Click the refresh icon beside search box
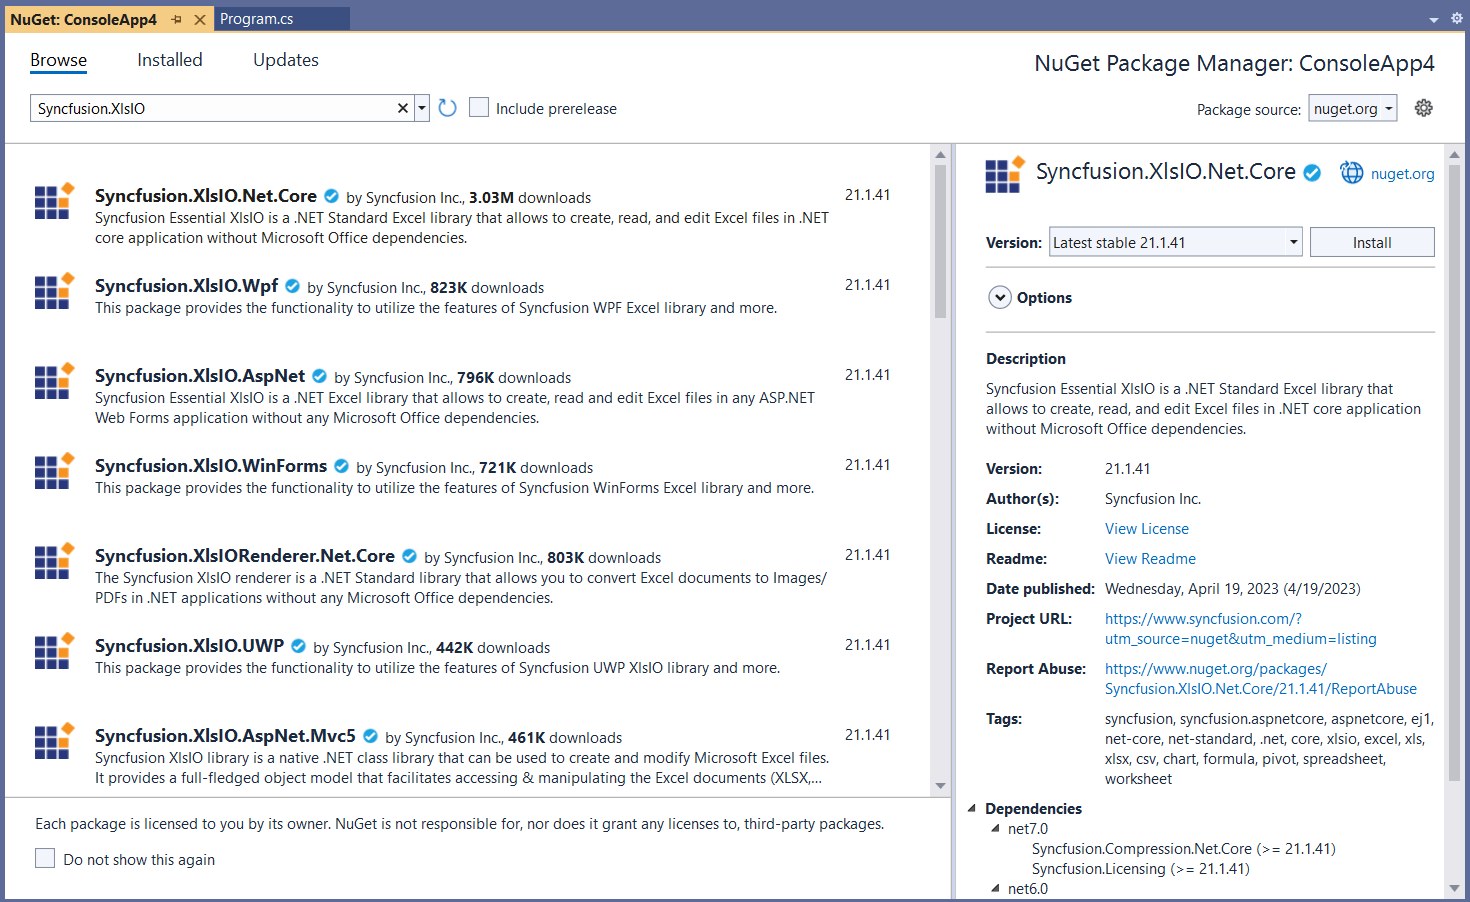The height and width of the screenshot is (902, 1470). (x=447, y=108)
